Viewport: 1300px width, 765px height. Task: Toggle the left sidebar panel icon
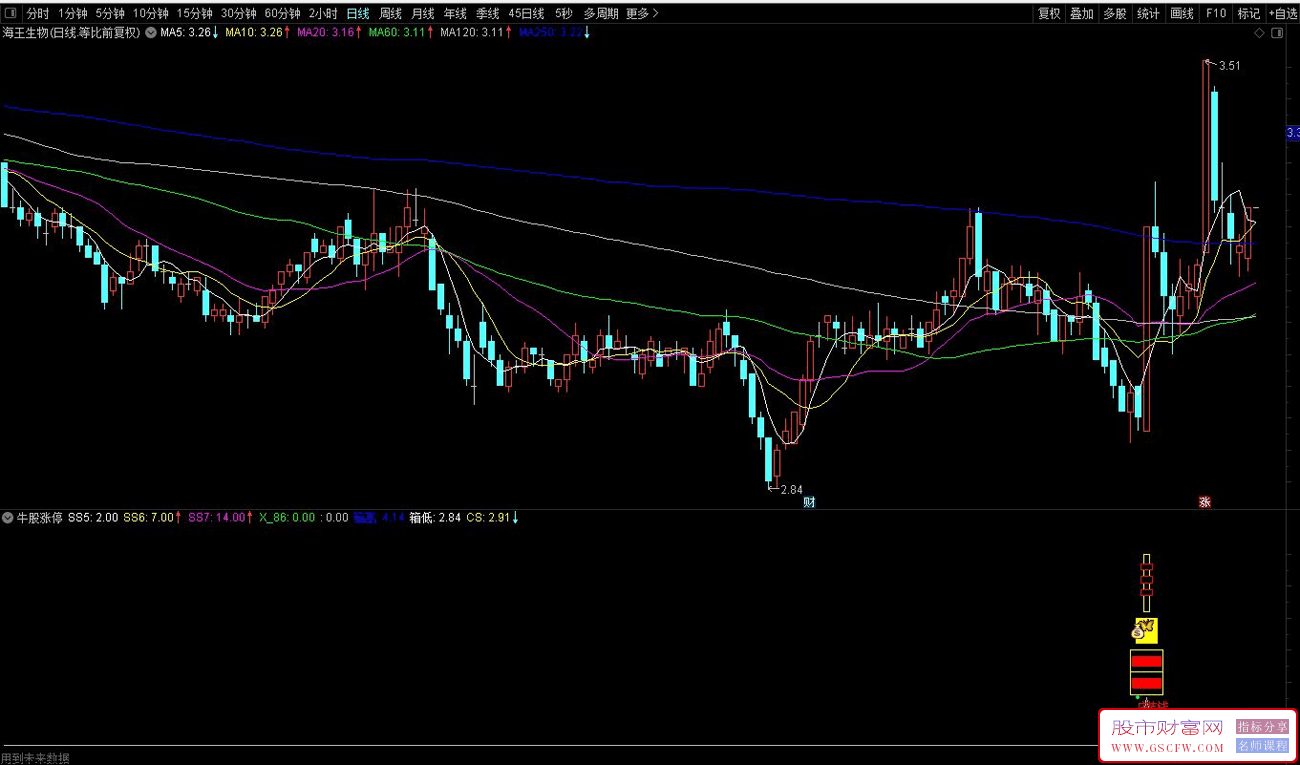click(x=12, y=14)
